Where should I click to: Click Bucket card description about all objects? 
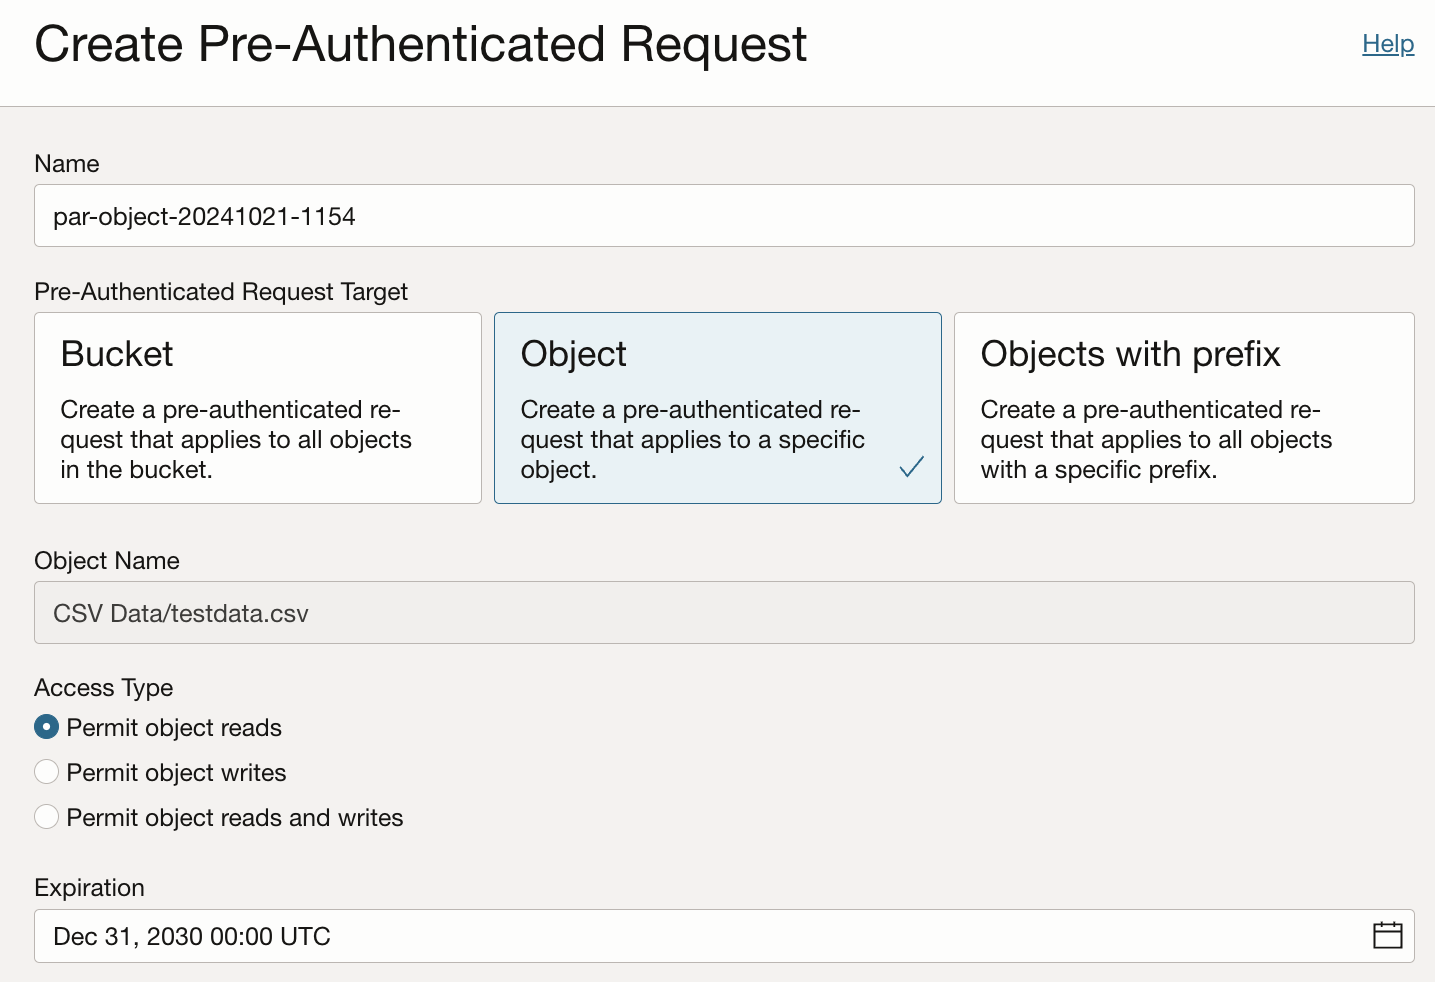pos(235,440)
